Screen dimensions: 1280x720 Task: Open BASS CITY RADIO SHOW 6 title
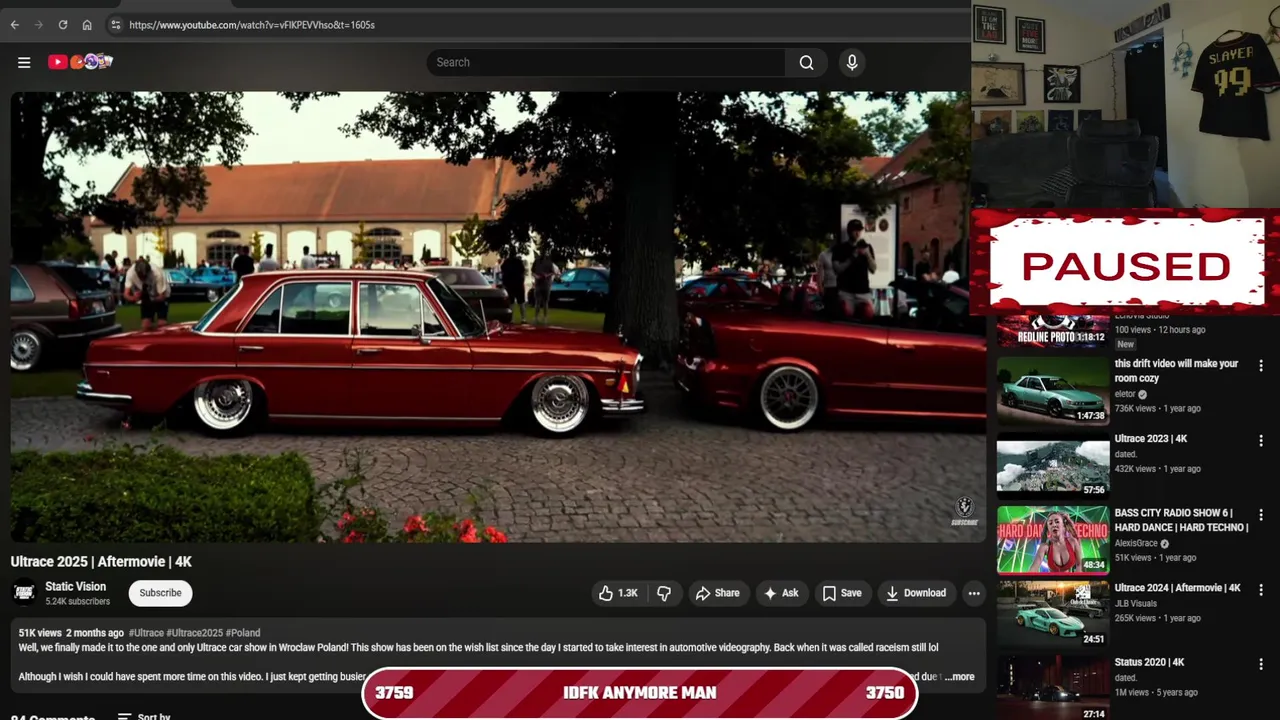pos(1181,520)
